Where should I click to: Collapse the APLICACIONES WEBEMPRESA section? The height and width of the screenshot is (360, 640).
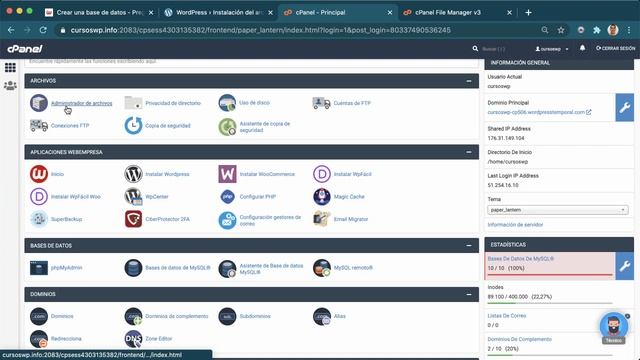[x=469, y=152]
